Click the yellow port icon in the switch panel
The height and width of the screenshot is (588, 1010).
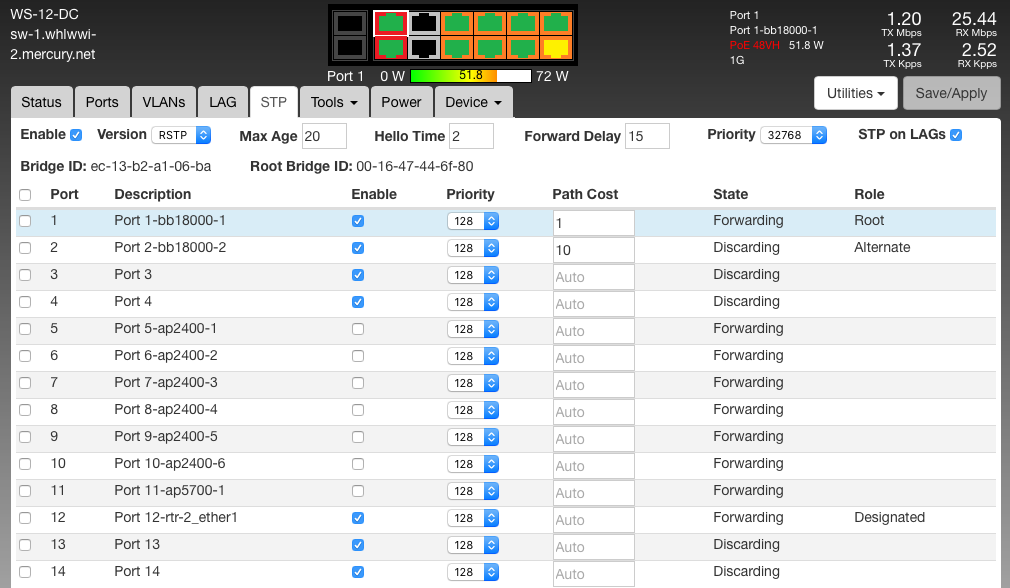[556, 47]
